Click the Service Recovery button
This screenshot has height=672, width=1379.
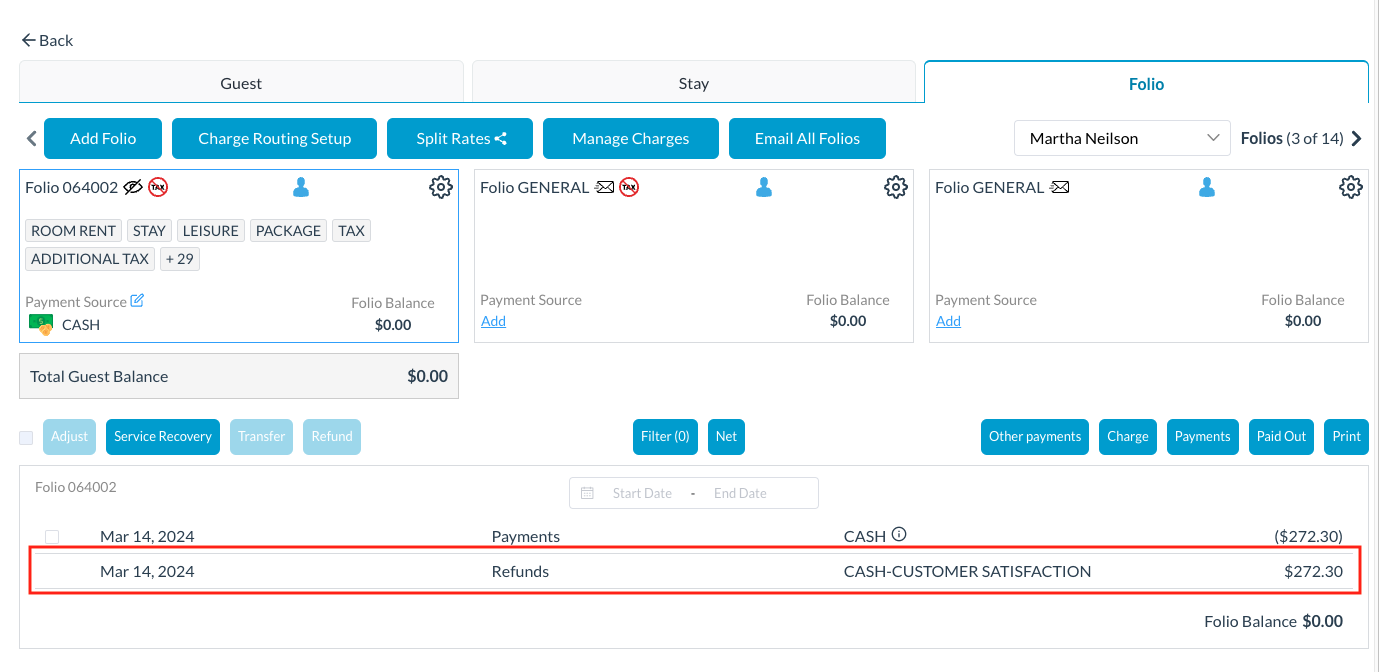pyautogui.click(x=162, y=437)
